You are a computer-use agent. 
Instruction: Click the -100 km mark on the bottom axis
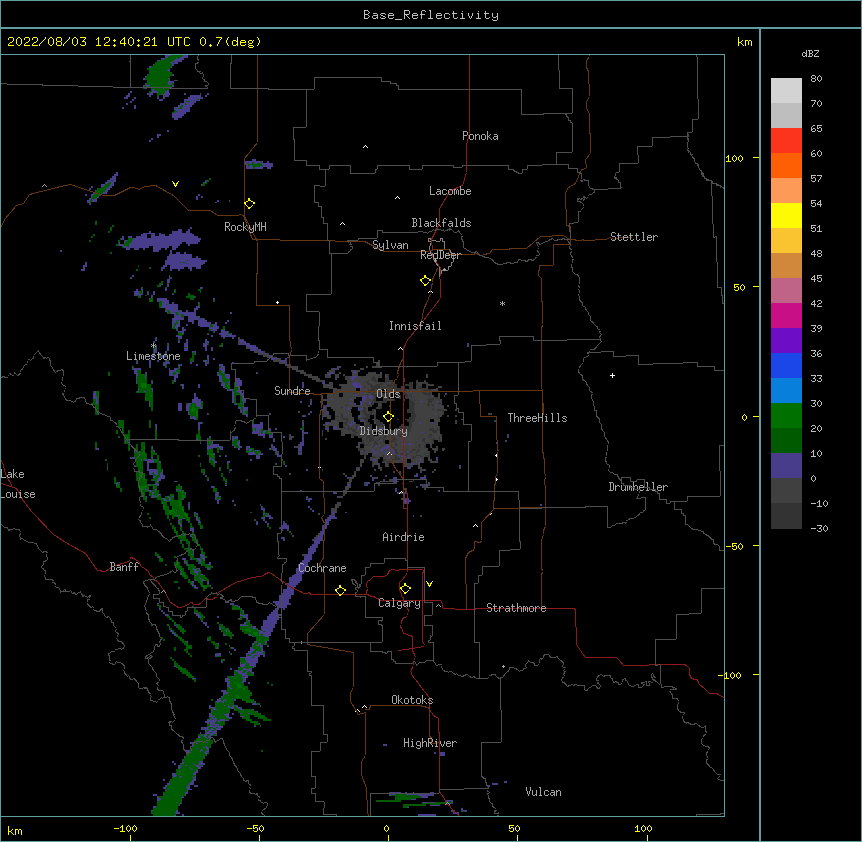tap(125, 829)
